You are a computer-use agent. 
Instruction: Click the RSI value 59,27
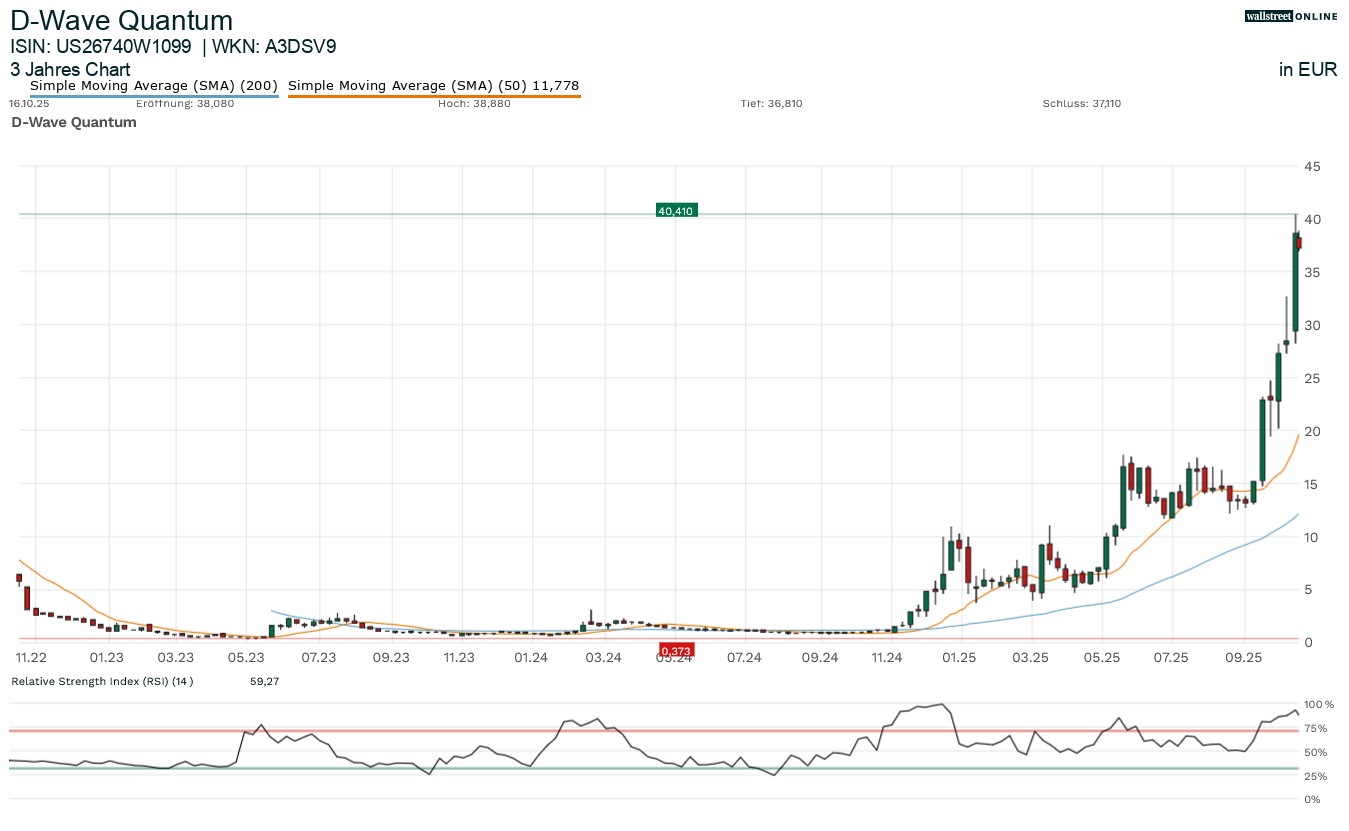click(x=265, y=681)
